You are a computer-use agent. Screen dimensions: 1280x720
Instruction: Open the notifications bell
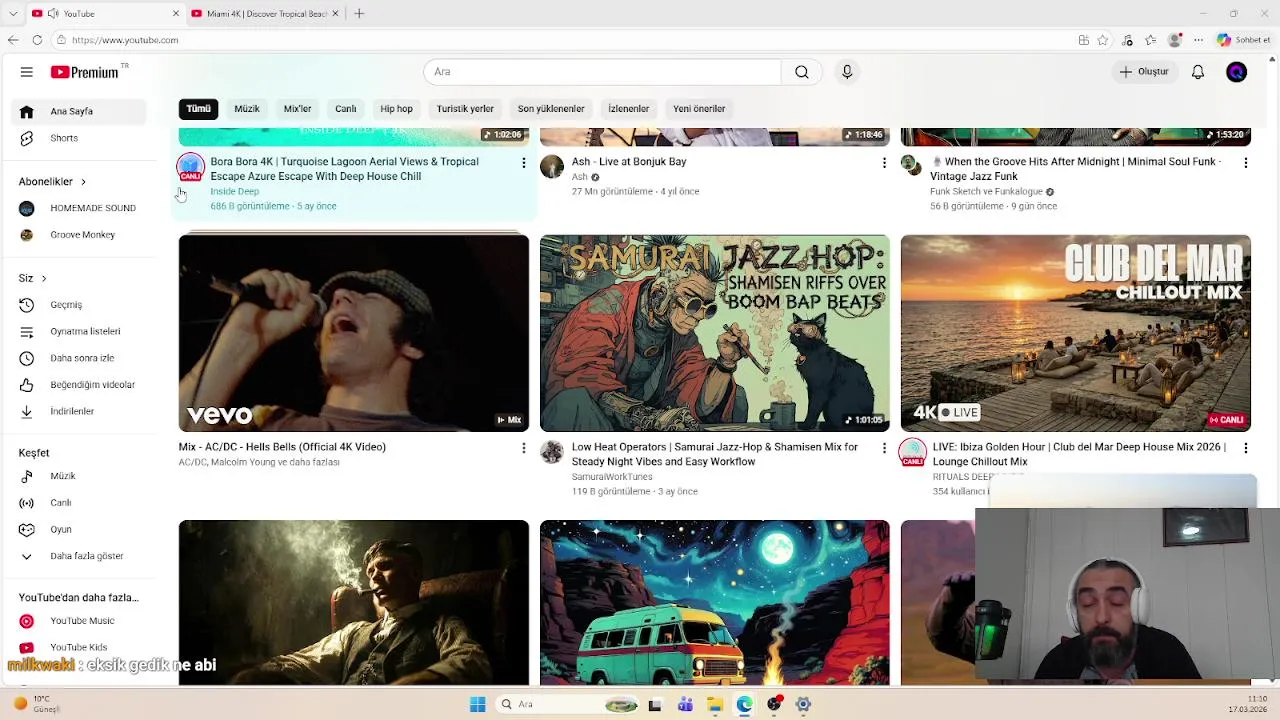pyautogui.click(x=1198, y=72)
